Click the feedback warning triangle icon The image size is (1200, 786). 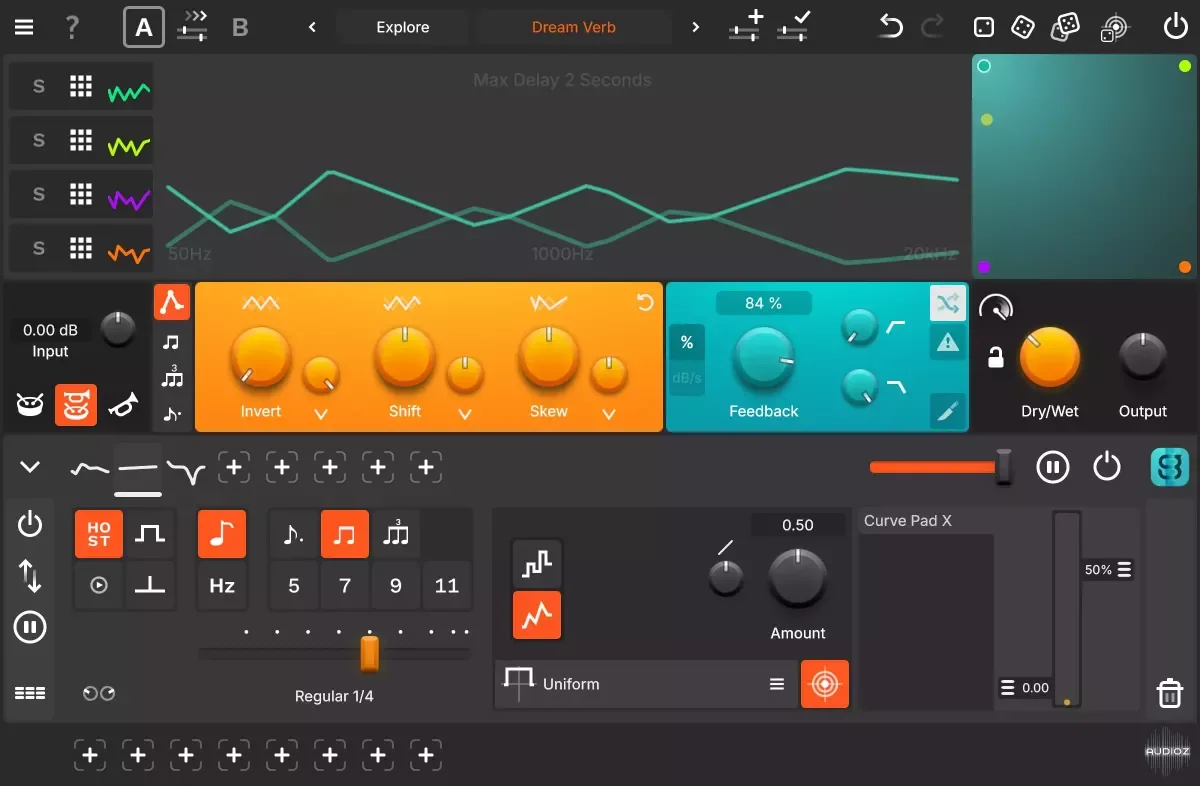coord(947,343)
